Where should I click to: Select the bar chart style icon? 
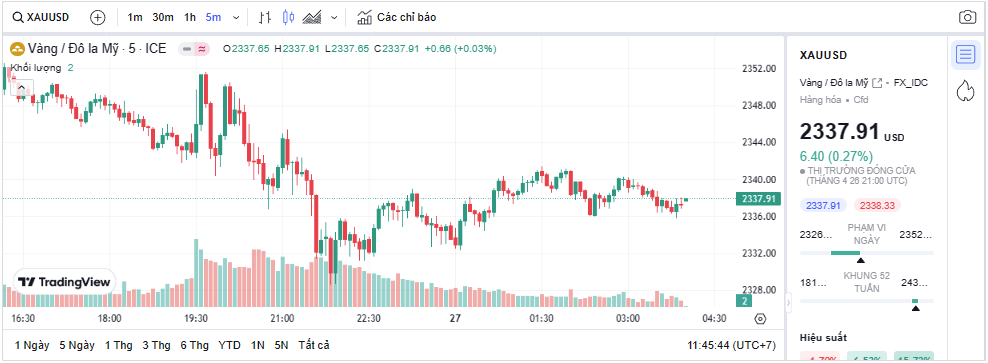pos(266,18)
